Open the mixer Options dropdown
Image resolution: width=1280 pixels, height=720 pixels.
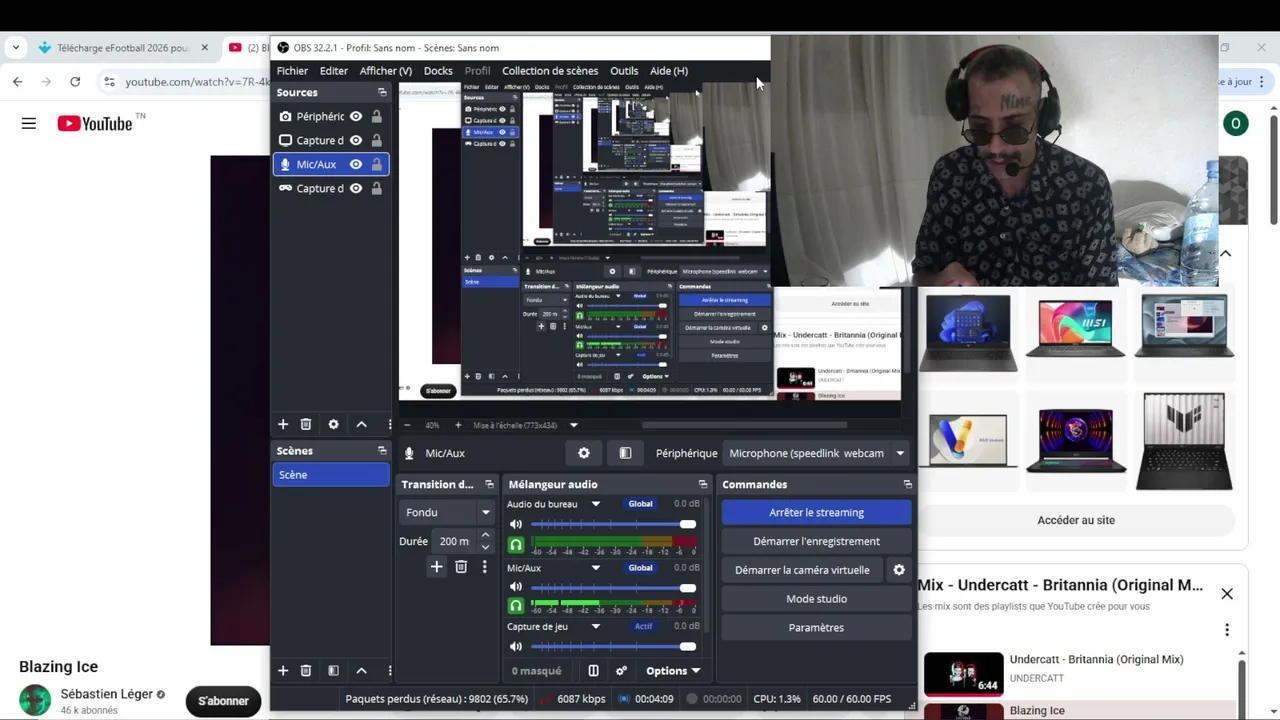pyautogui.click(x=673, y=671)
